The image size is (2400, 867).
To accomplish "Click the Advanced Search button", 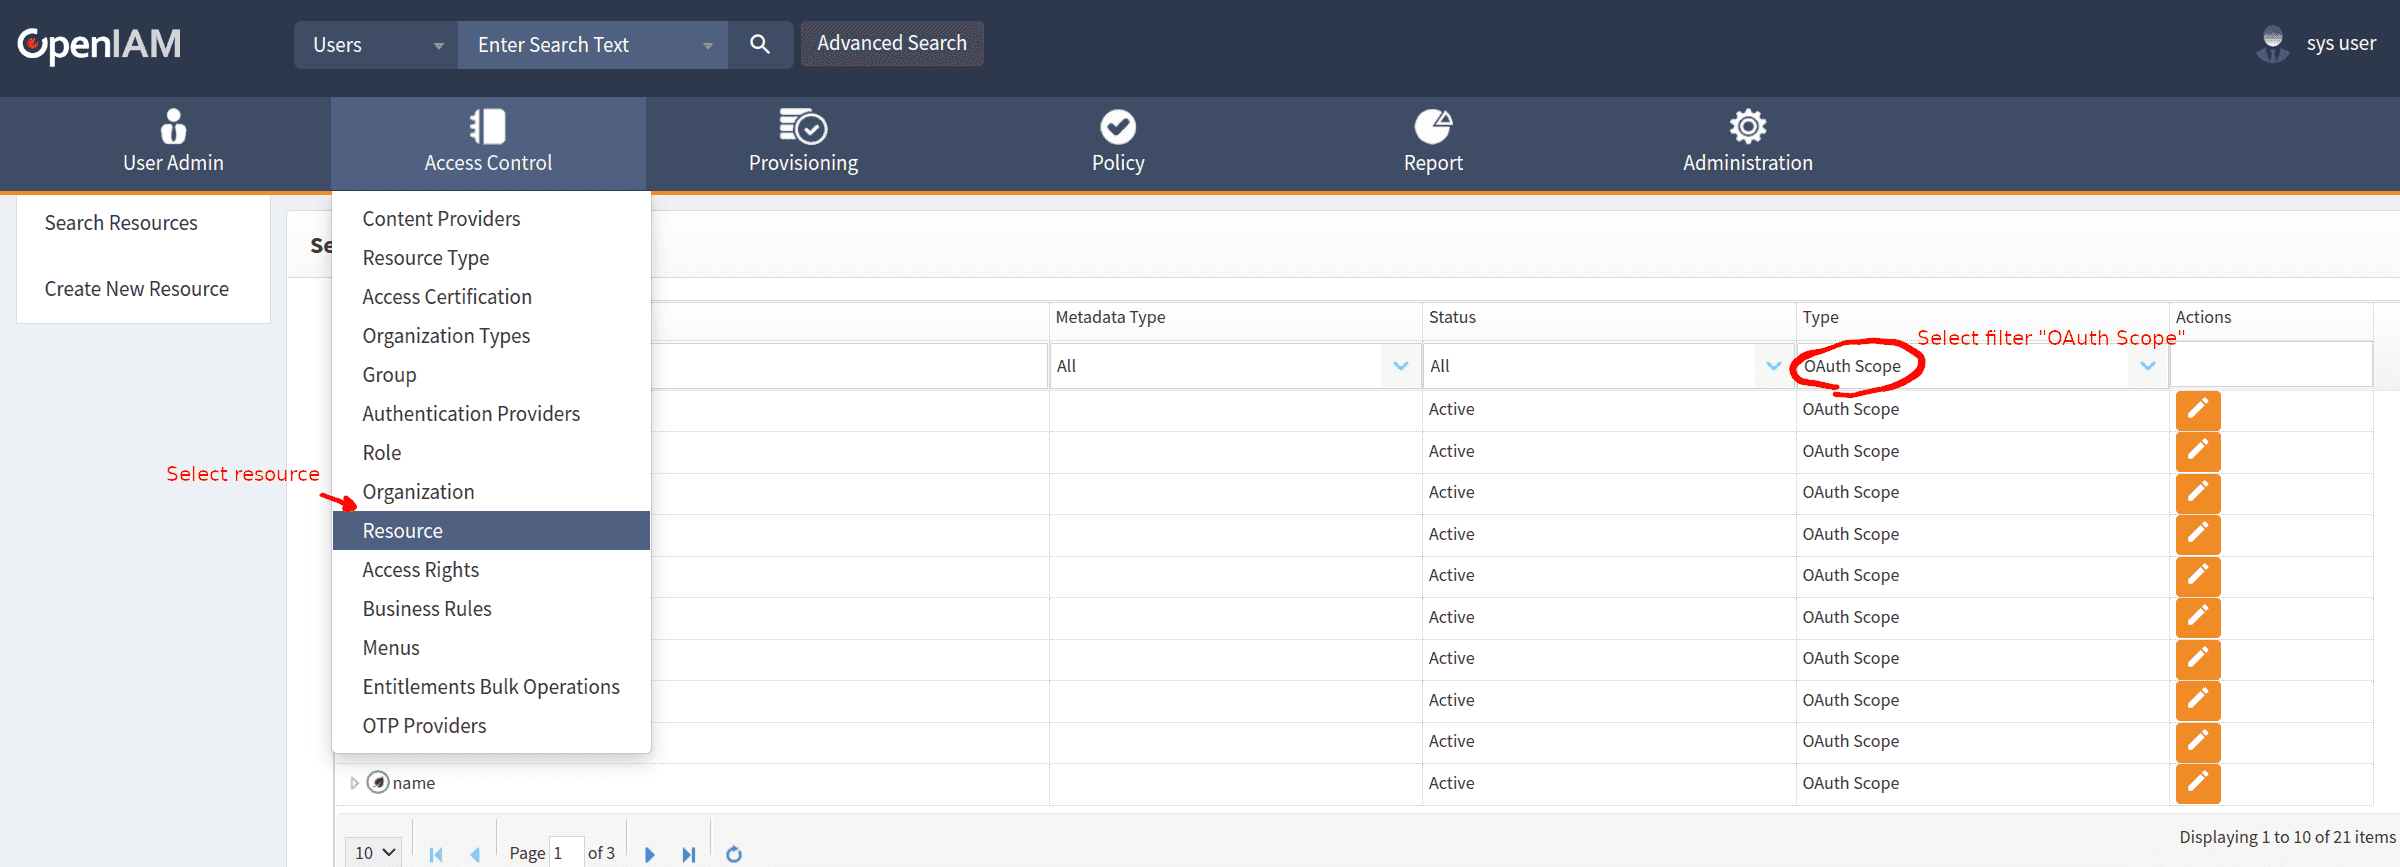I will (891, 44).
